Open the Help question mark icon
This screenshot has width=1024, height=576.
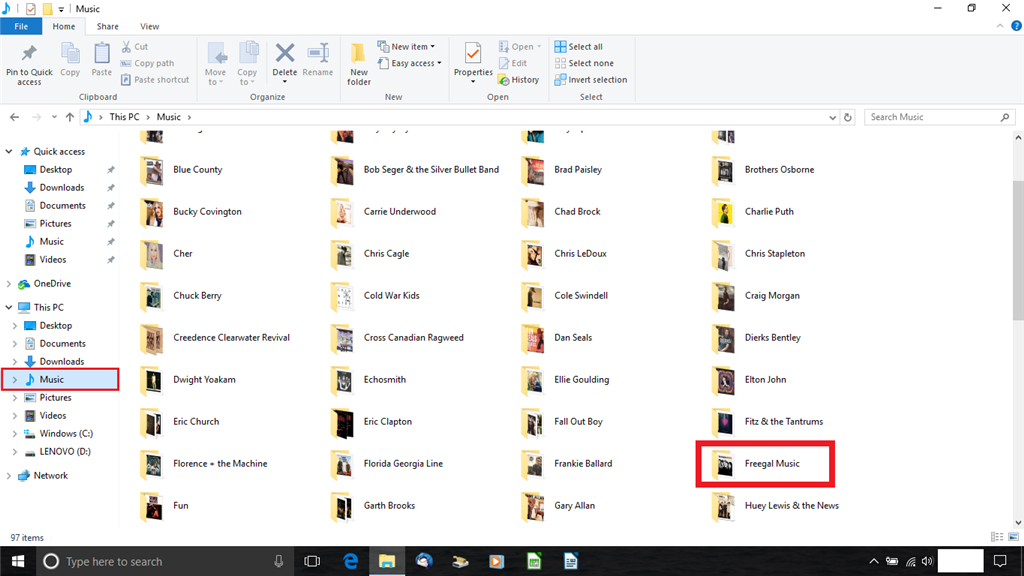click(x=1016, y=26)
